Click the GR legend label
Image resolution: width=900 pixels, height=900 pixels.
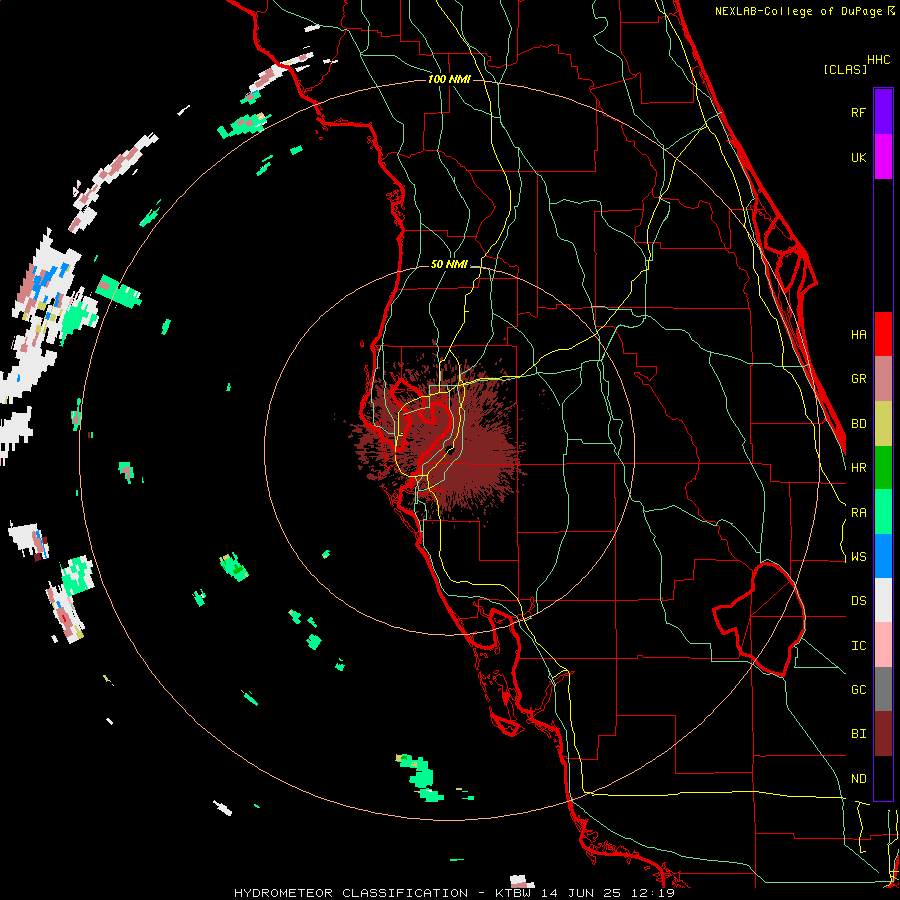click(858, 379)
